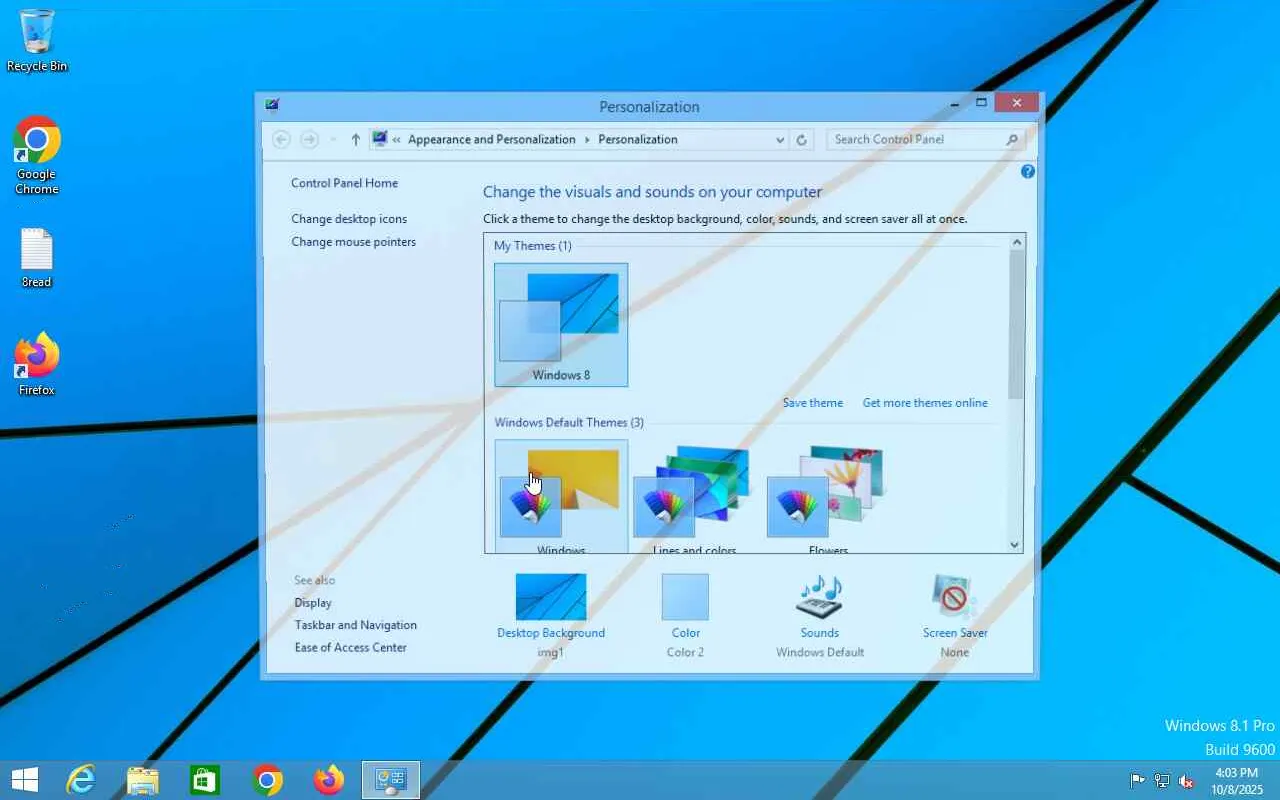Open the Color window color swatch

click(685, 597)
